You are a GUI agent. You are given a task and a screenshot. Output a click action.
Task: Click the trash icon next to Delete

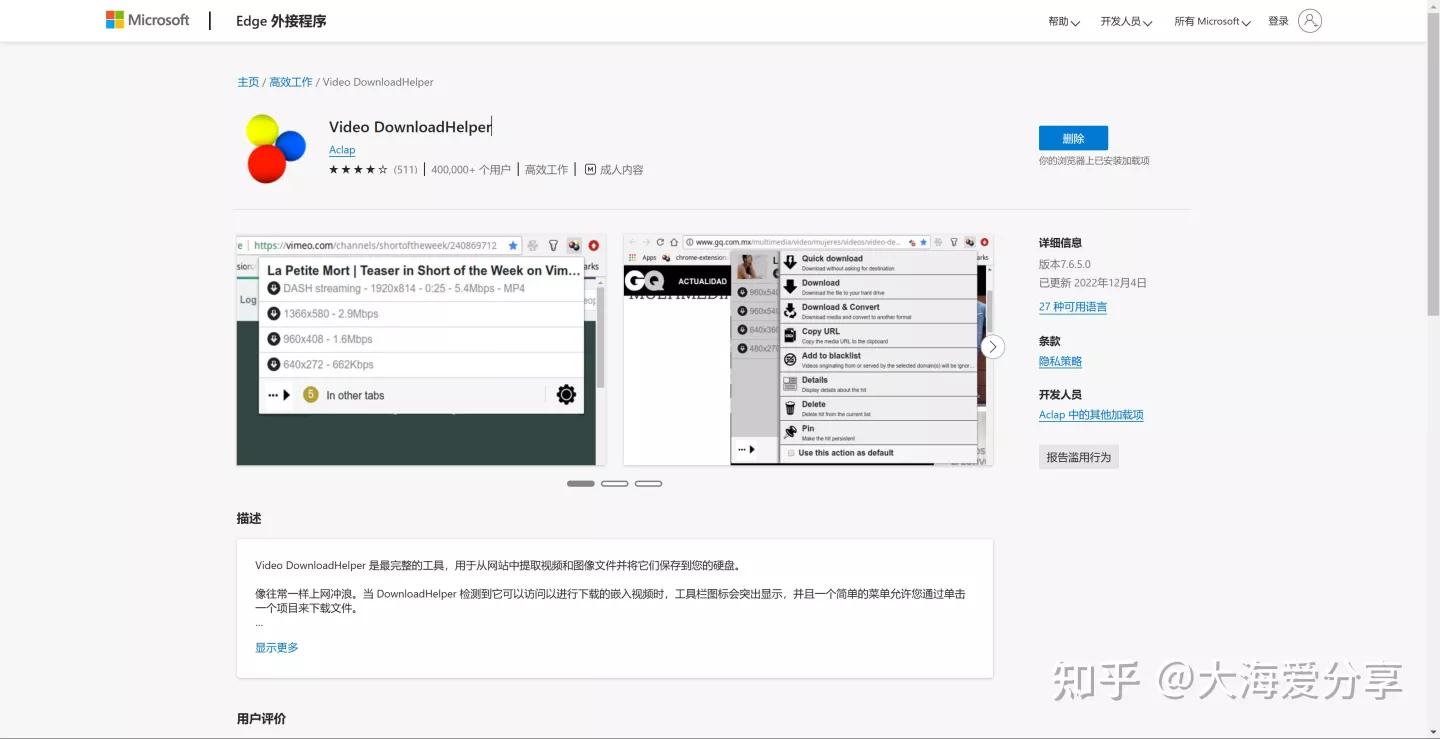pyautogui.click(x=790, y=407)
